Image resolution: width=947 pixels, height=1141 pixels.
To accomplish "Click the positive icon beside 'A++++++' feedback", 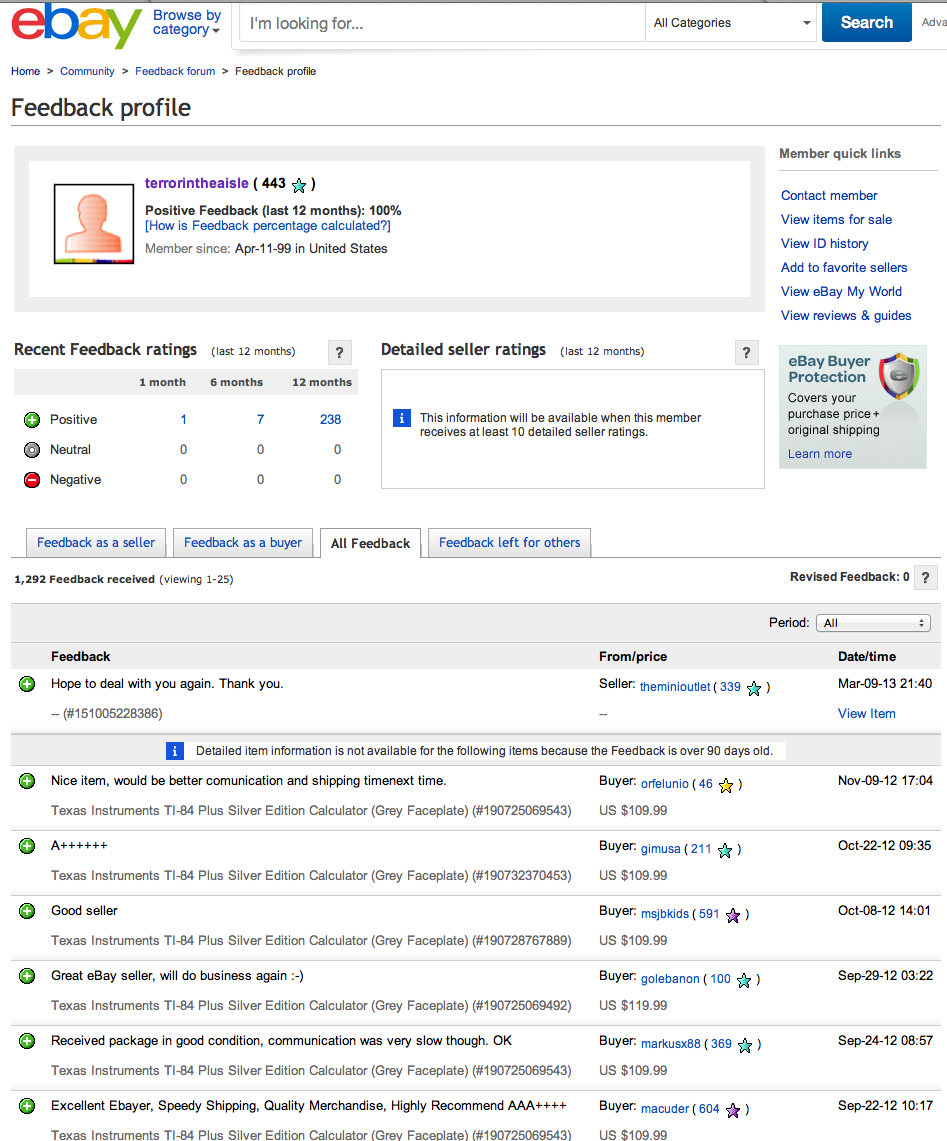I will [x=27, y=846].
